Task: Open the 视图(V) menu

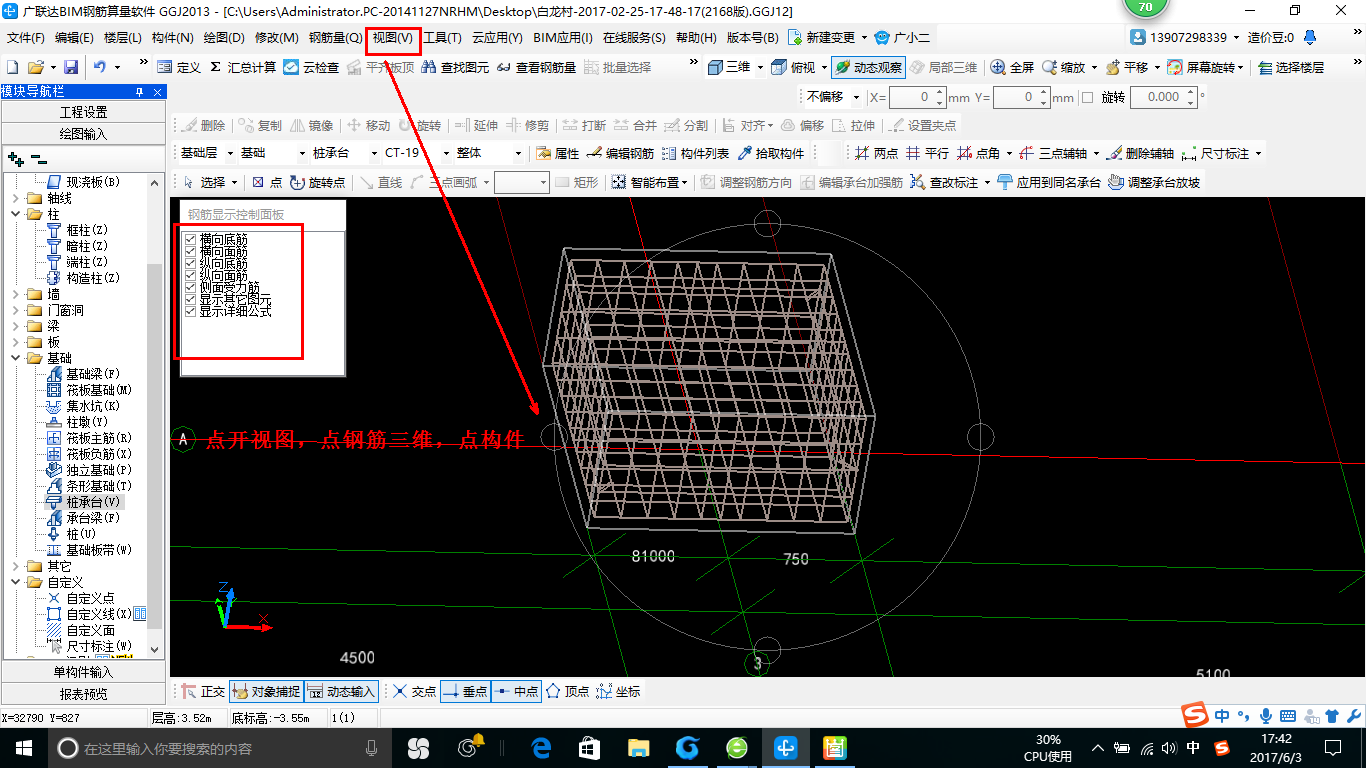Action: (x=393, y=38)
